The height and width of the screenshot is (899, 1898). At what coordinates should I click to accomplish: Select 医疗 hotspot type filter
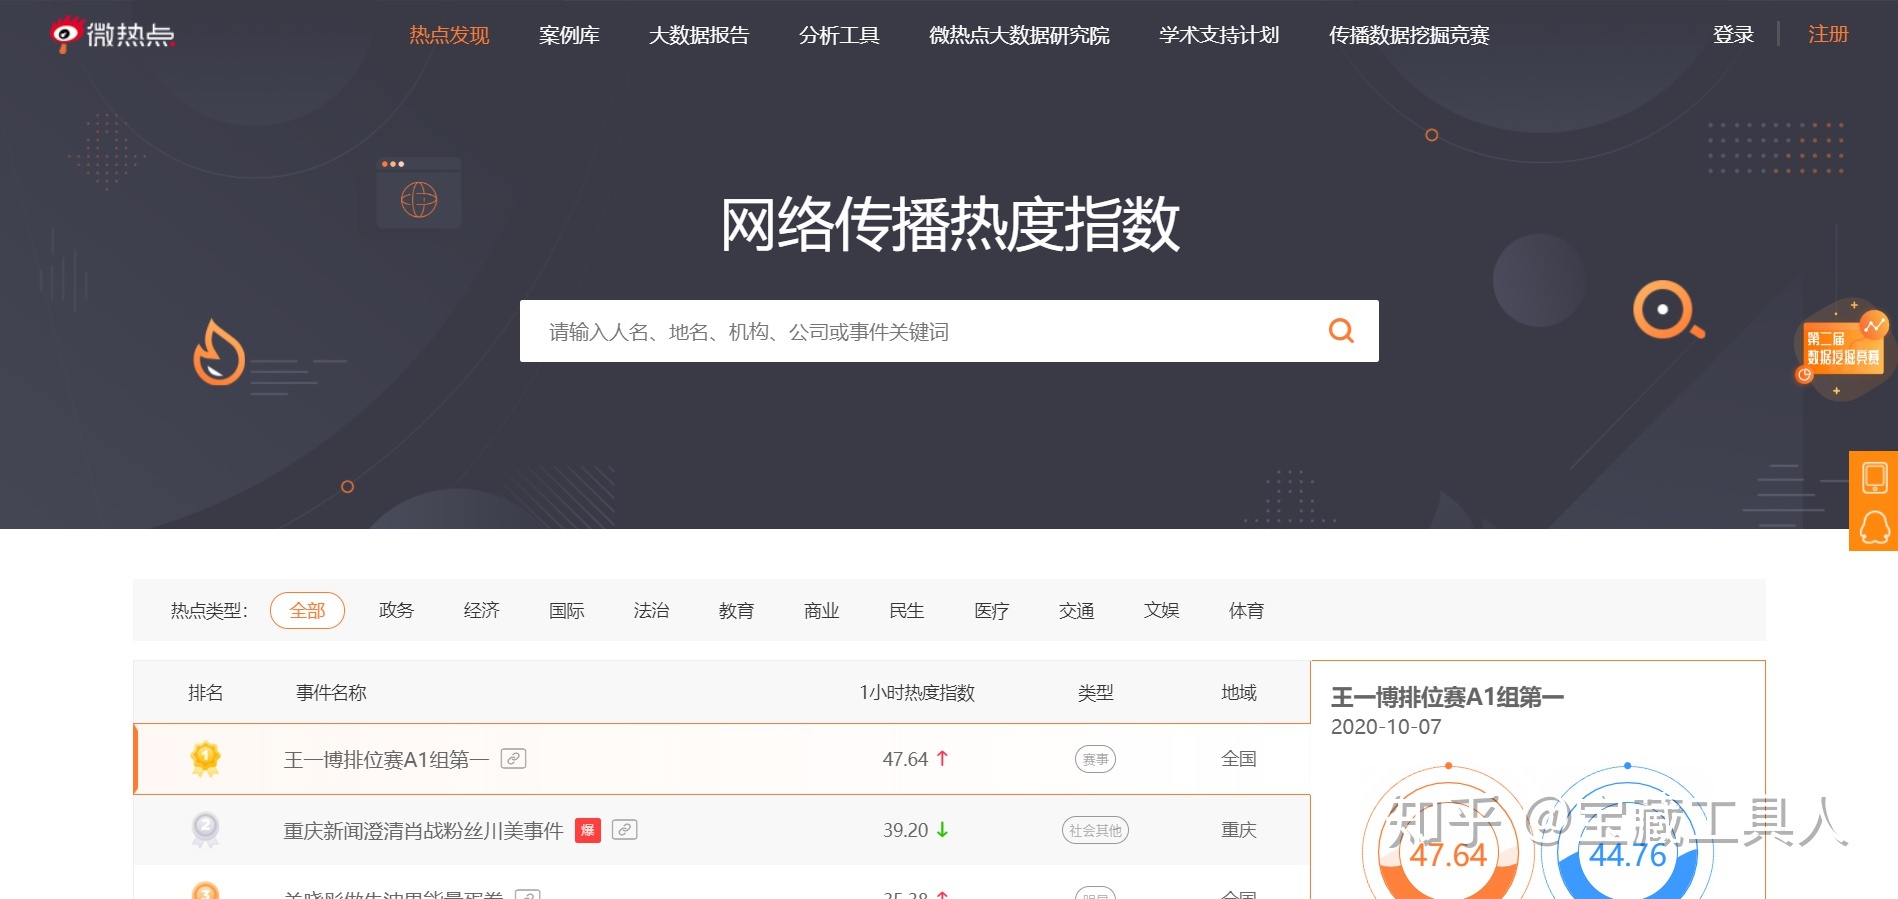991,610
